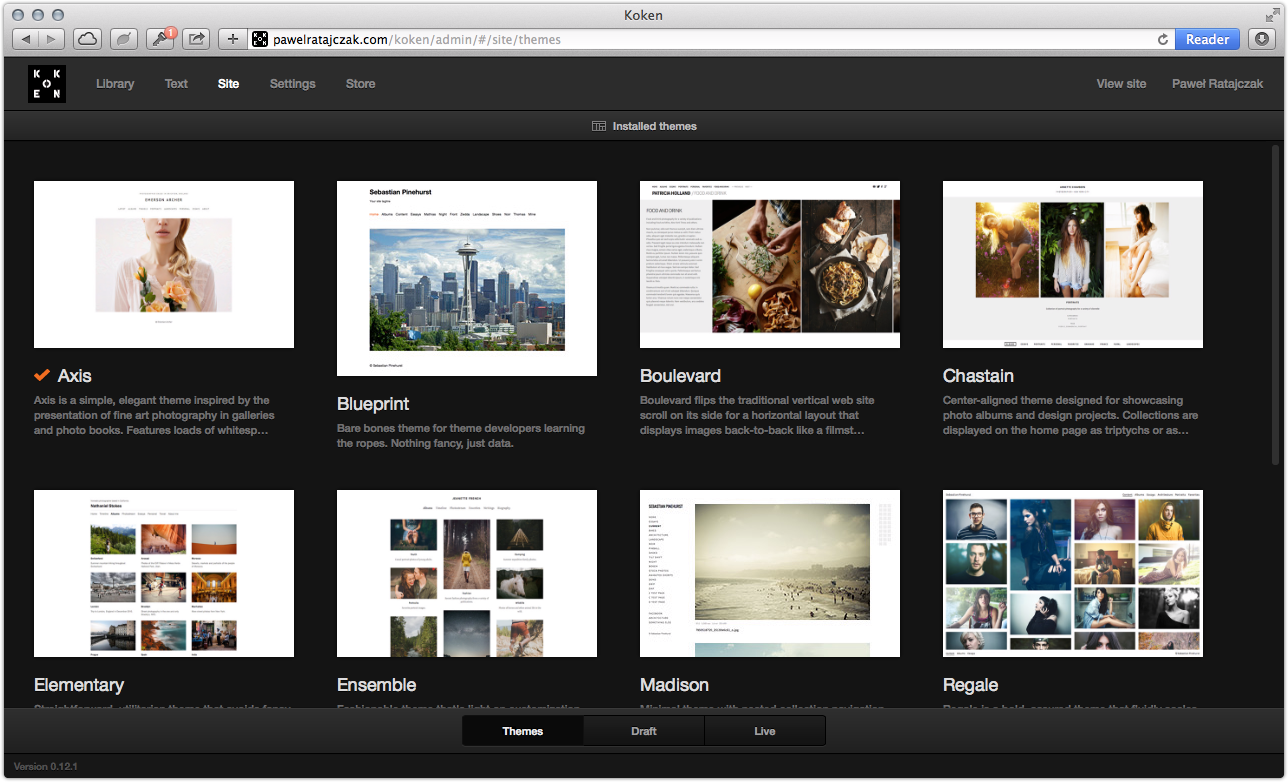Select the Ensemble theme thumbnail
The image size is (1288, 782).
point(467,573)
